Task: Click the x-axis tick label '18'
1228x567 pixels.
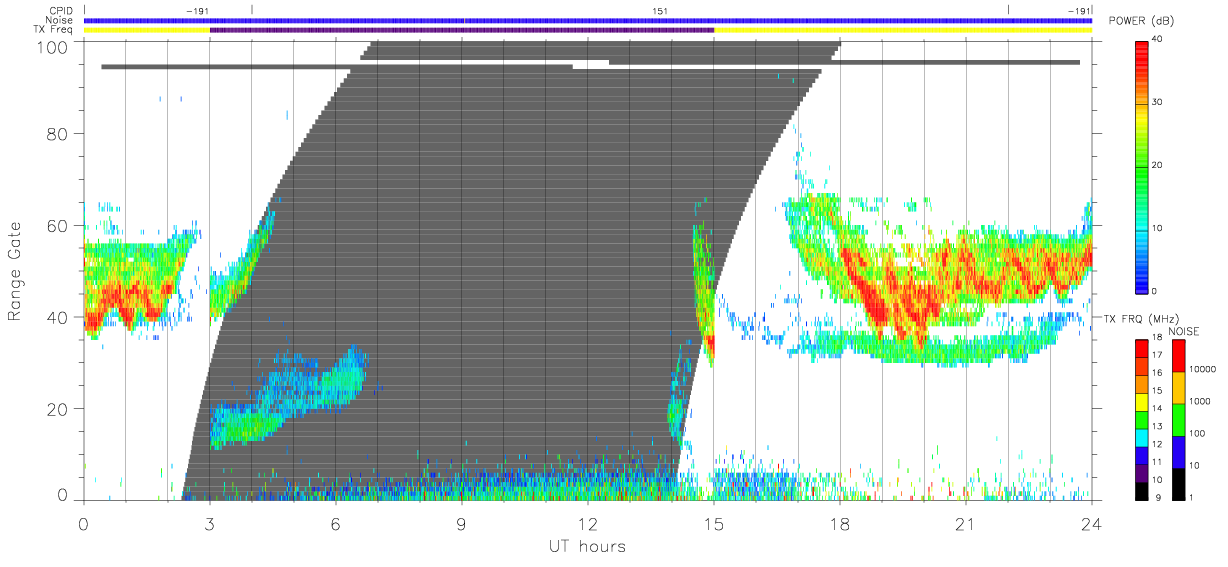Action: click(x=839, y=524)
